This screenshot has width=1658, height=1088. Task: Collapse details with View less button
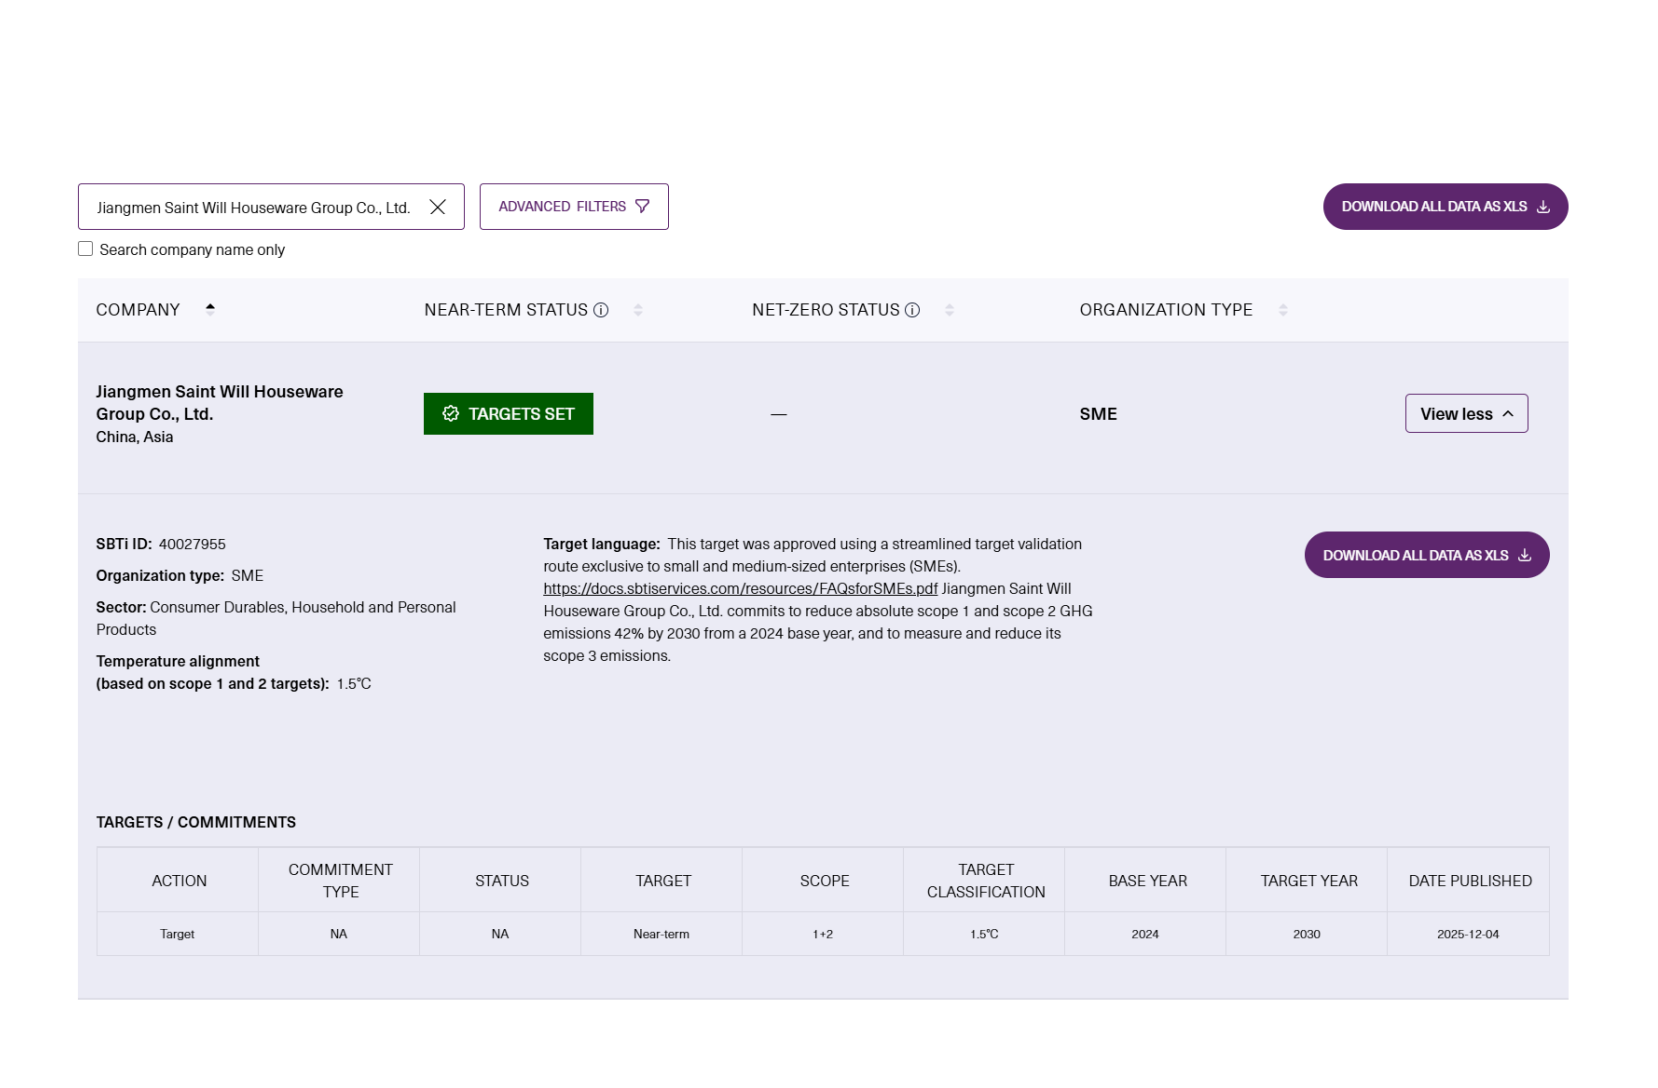coord(1465,414)
